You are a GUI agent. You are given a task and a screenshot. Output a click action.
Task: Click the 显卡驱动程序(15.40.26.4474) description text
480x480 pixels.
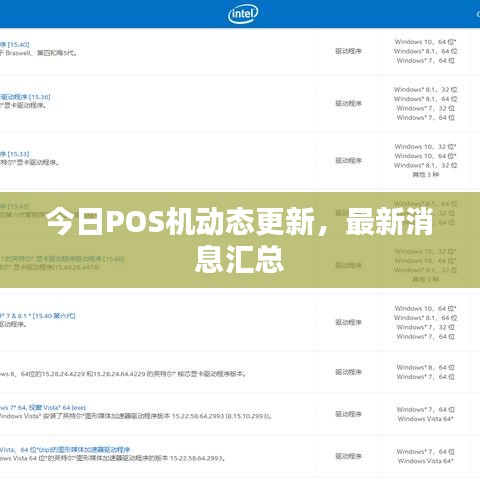click(50, 267)
